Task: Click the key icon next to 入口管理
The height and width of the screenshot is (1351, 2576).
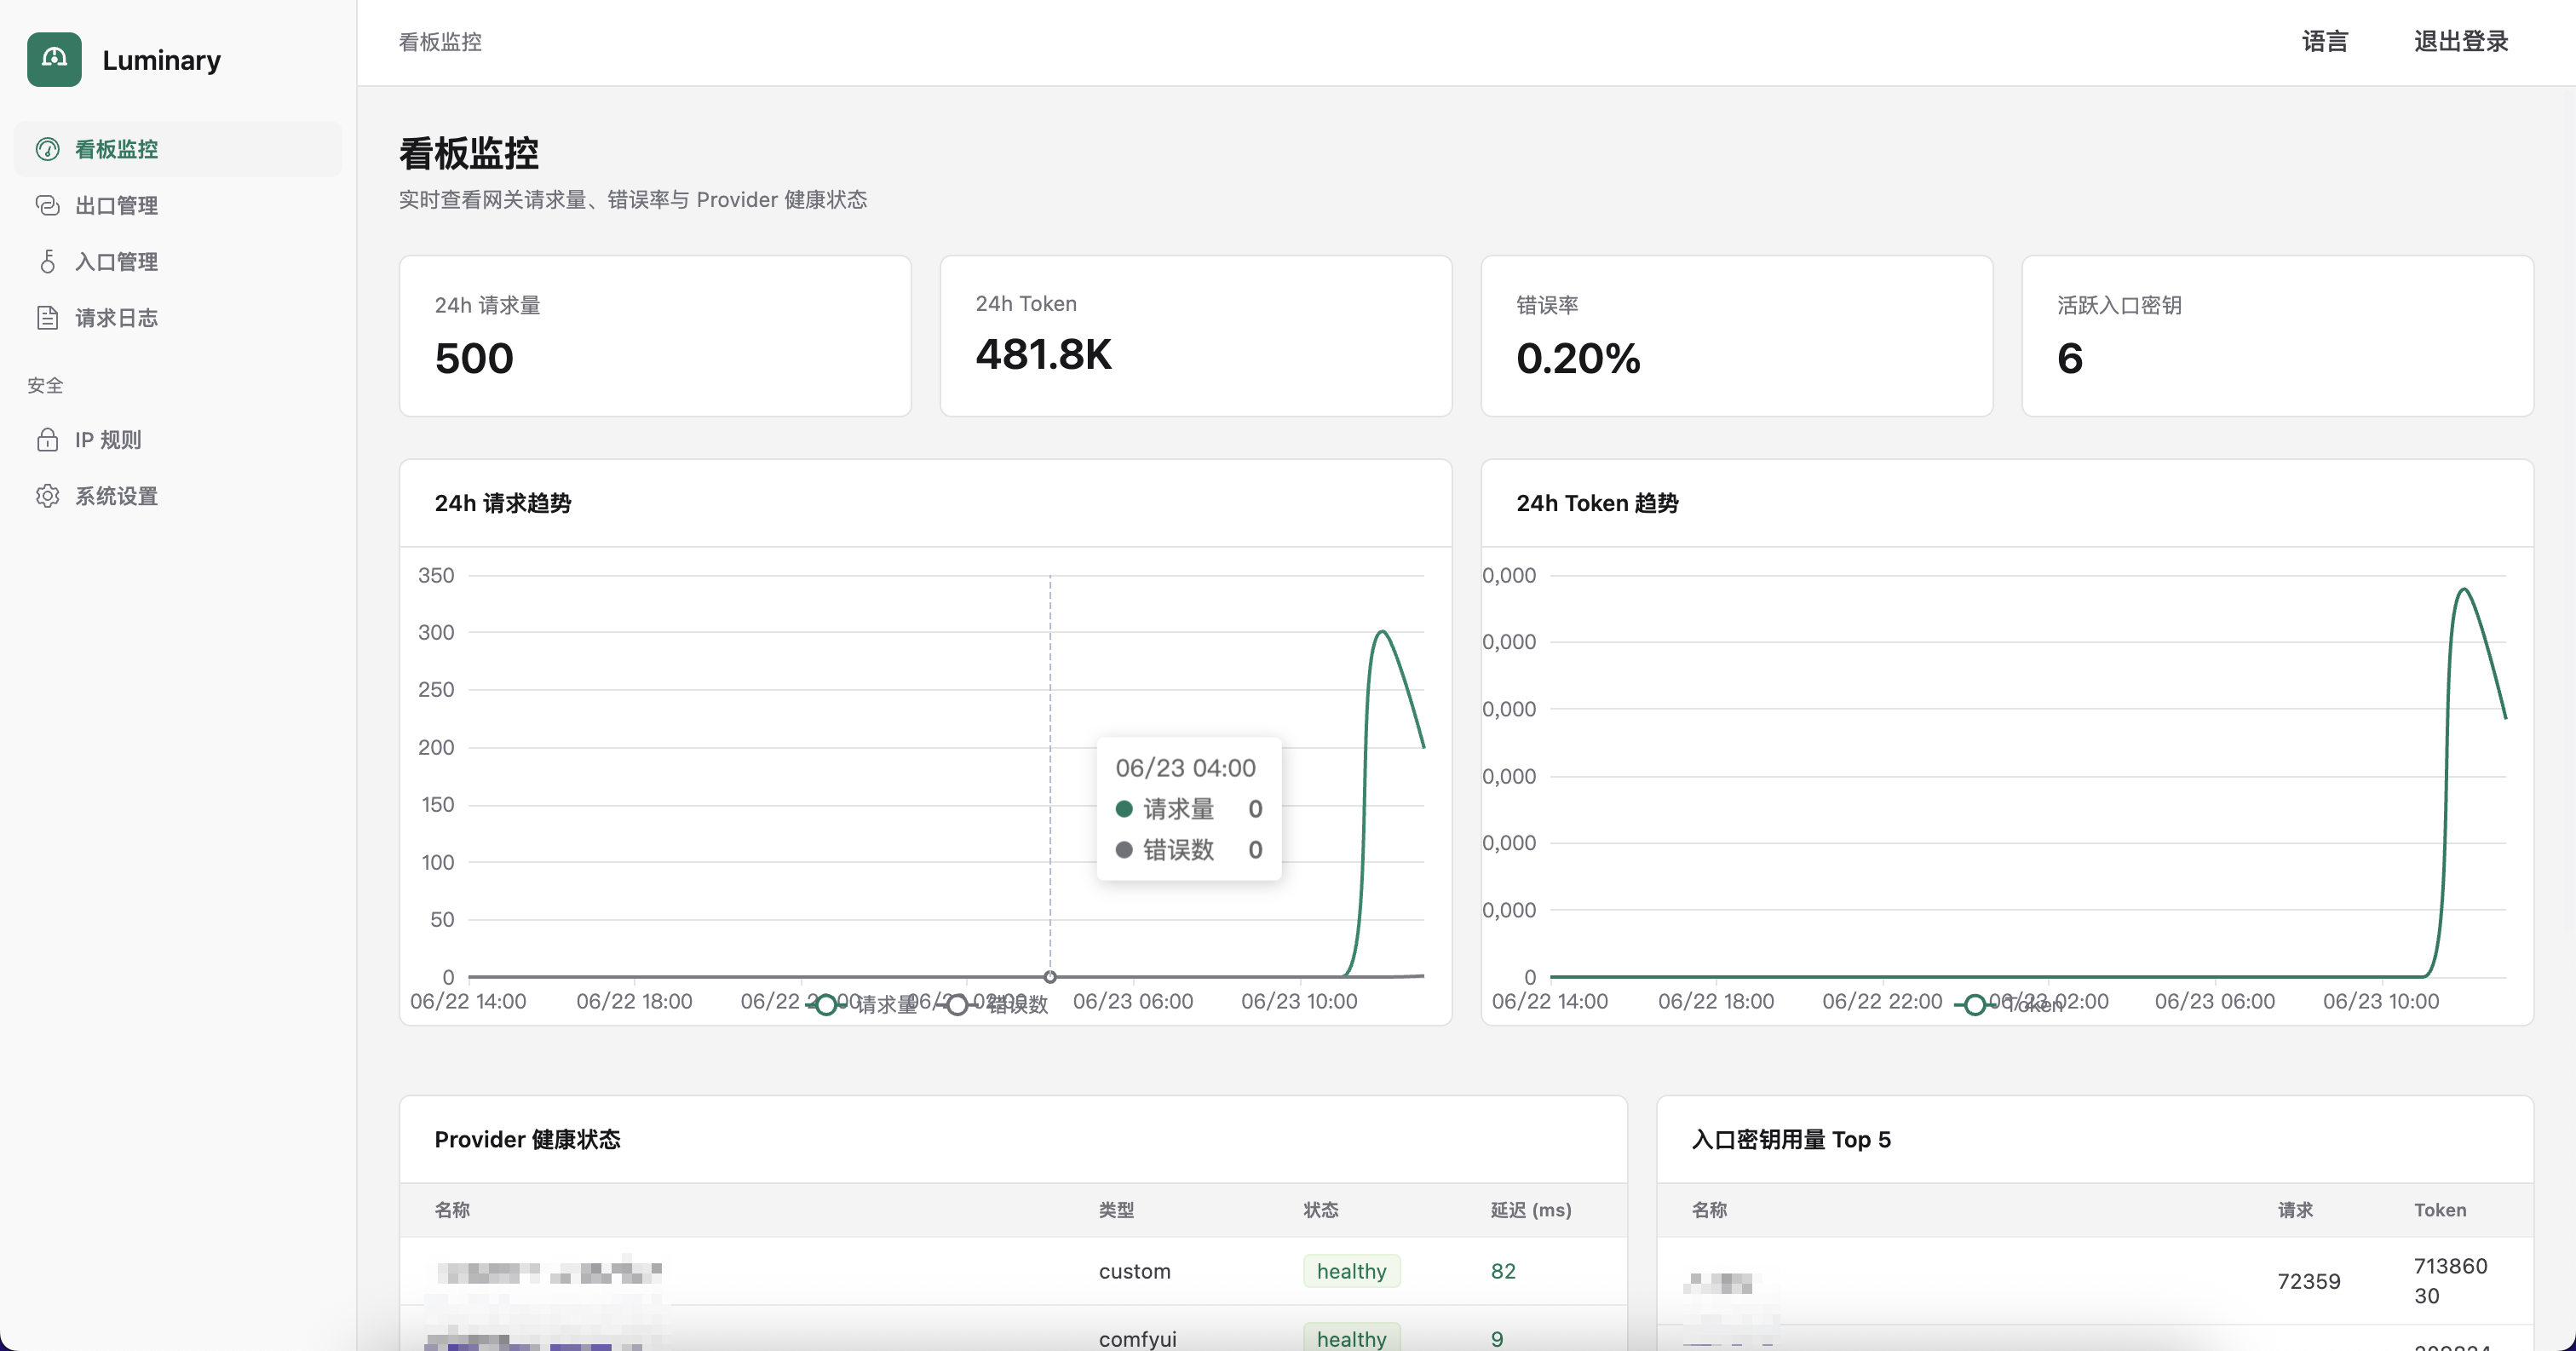Action: coord(47,261)
